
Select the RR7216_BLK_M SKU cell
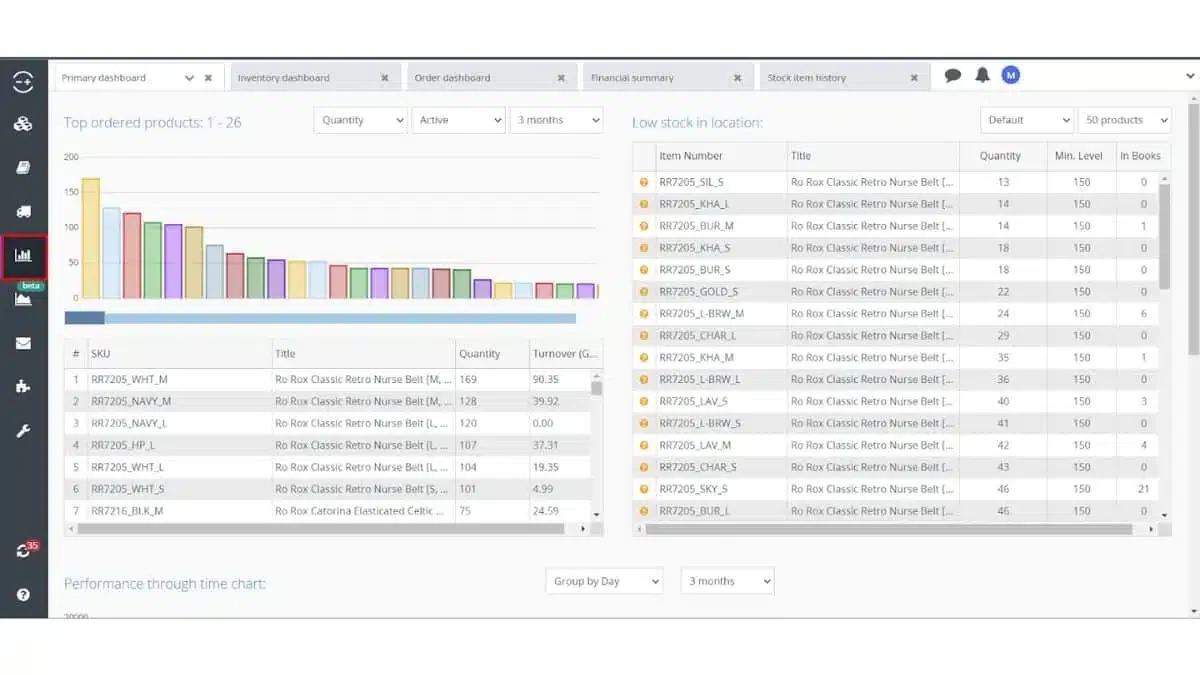[178, 511]
